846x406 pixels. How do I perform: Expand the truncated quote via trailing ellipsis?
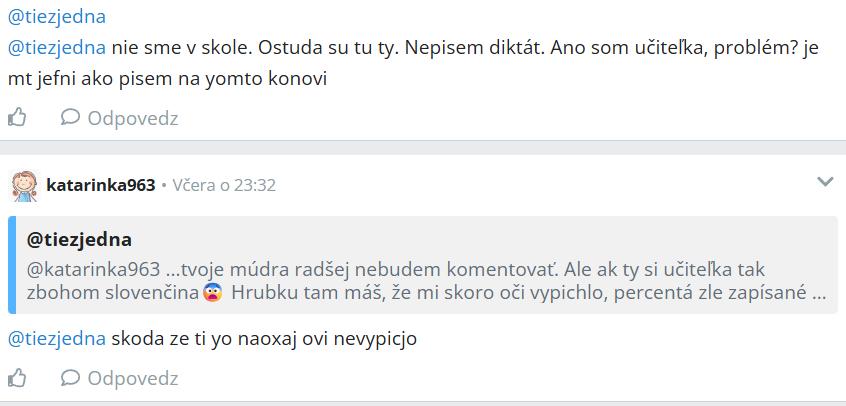click(x=817, y=294)
